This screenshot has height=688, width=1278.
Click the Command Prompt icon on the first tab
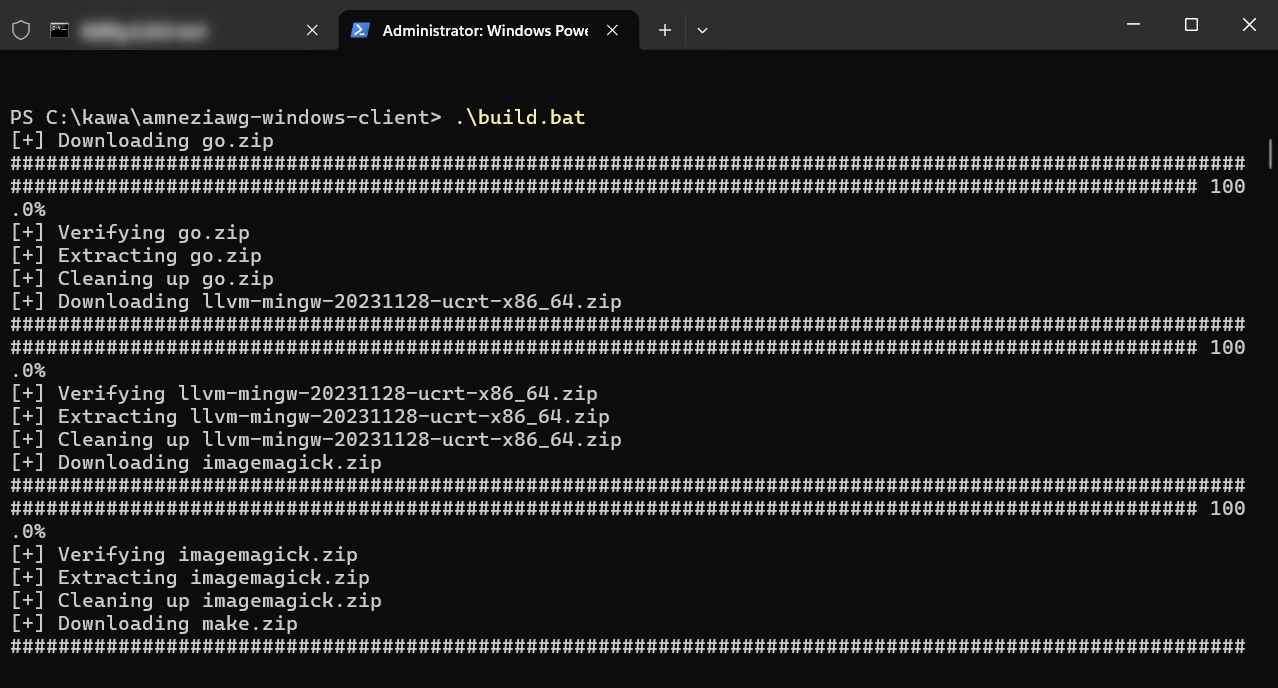click(59, 30)
